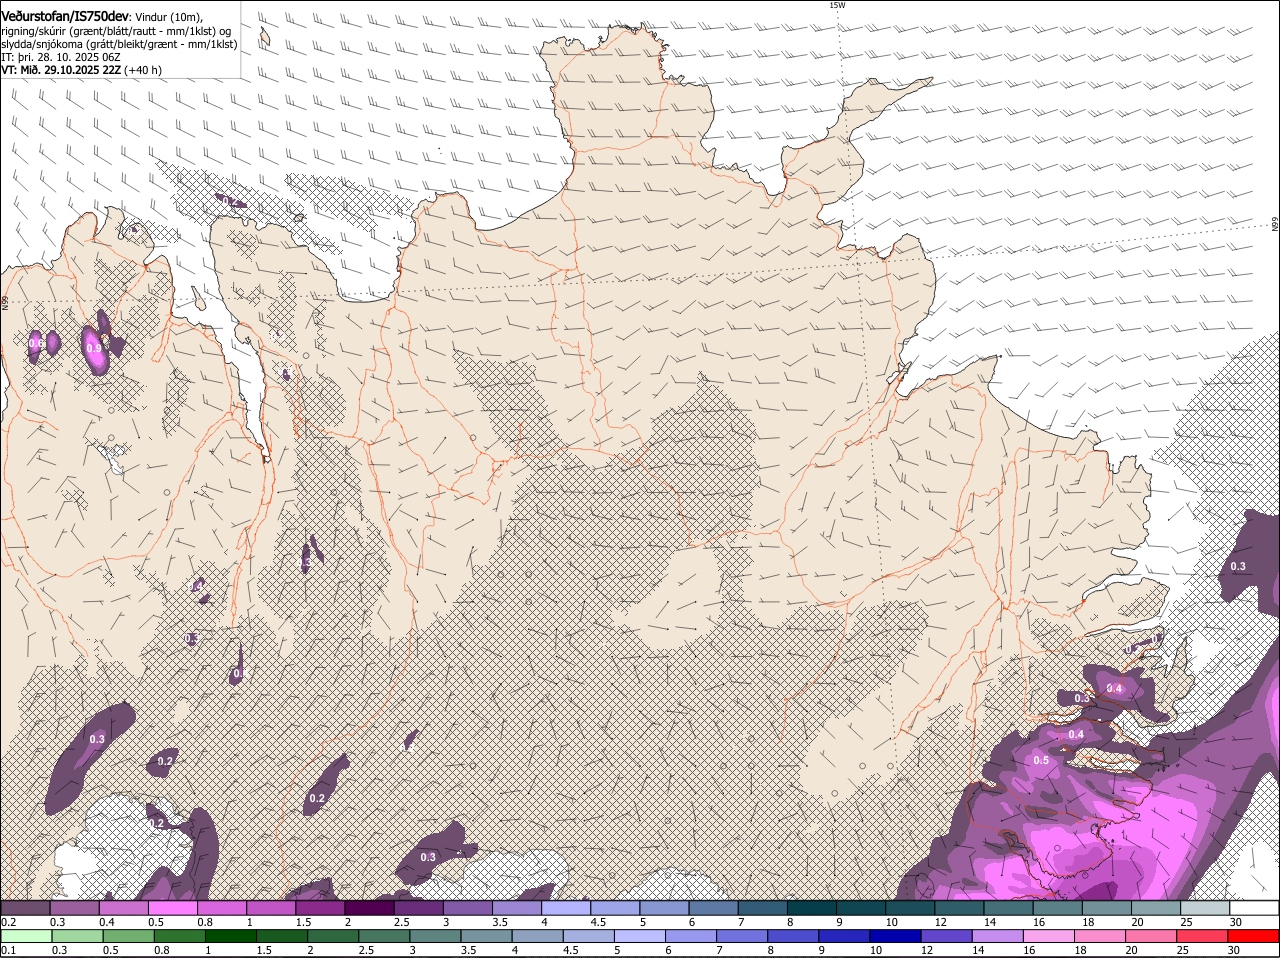1280x958 pixels.
Task: Select the near-white swatch labeled 25 in the upper legend
Action: [x=1205, y=907]
